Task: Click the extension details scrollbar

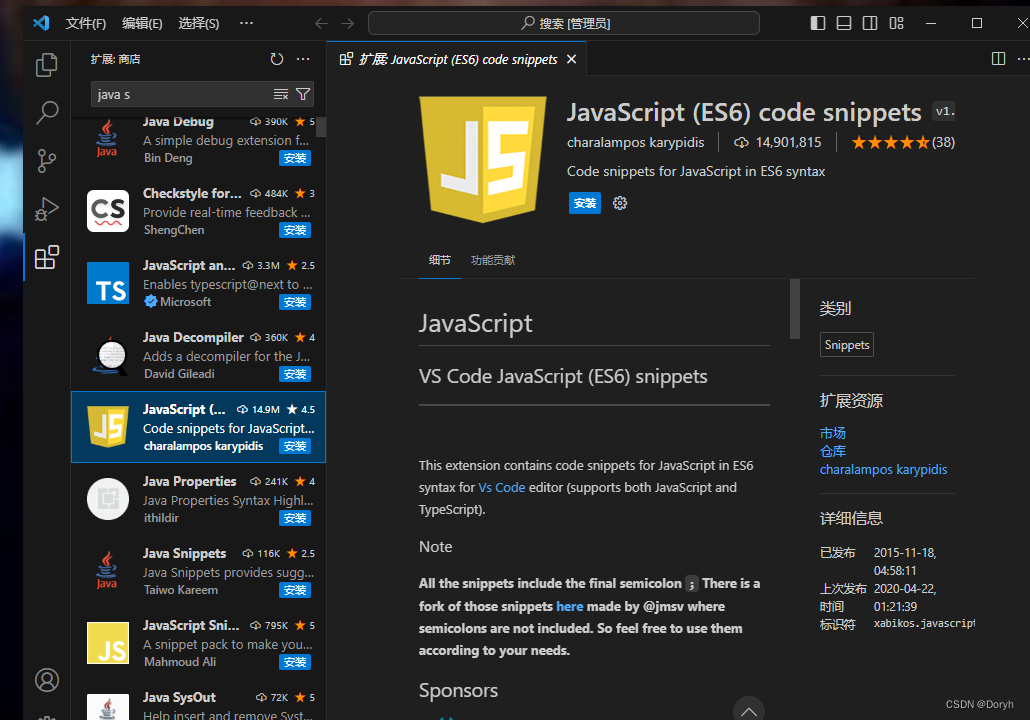Action: (x=795, y=309)
